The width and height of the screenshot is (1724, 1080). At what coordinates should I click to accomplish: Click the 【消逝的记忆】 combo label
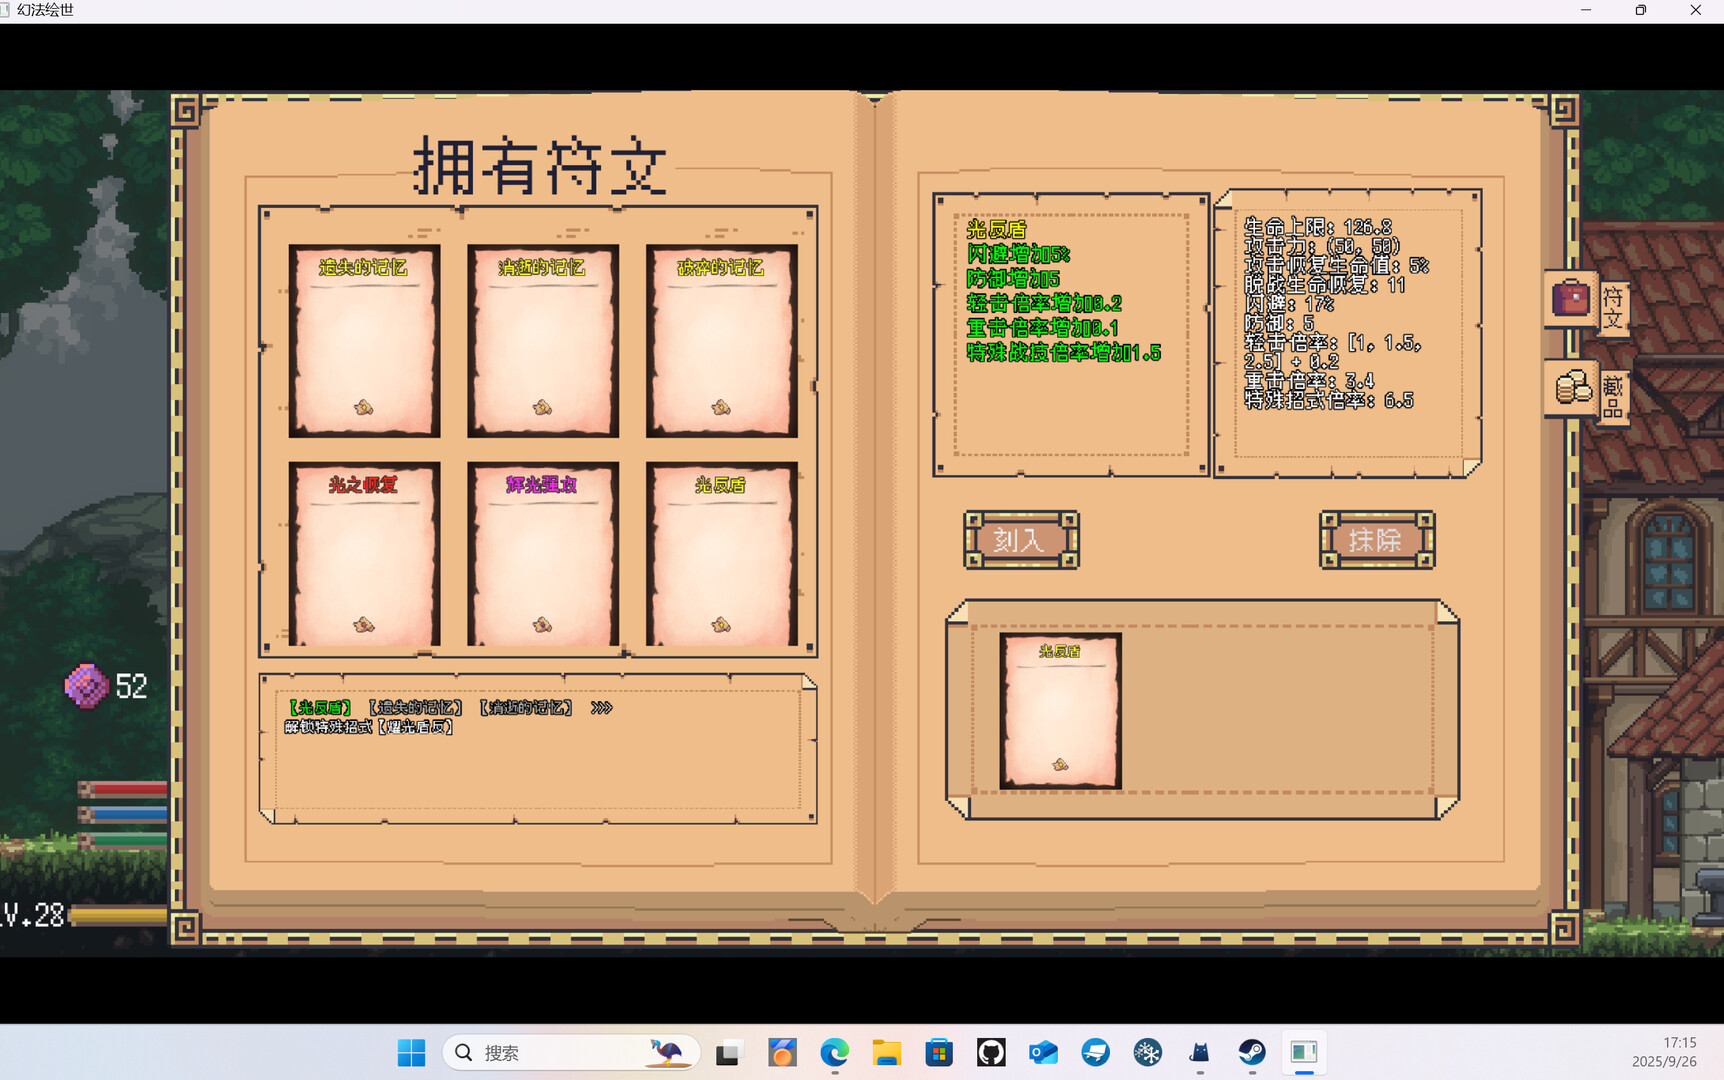coord(526,708)
